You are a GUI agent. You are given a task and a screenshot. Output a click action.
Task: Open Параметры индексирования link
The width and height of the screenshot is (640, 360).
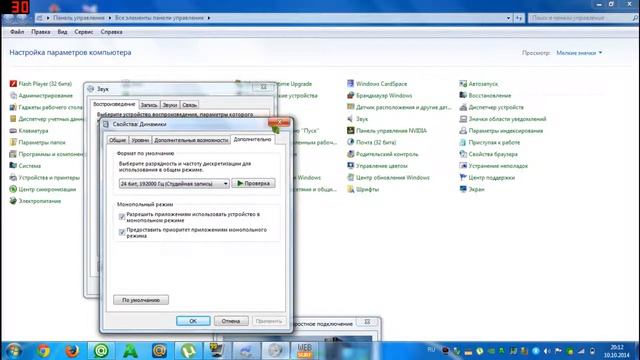point(506,131)
